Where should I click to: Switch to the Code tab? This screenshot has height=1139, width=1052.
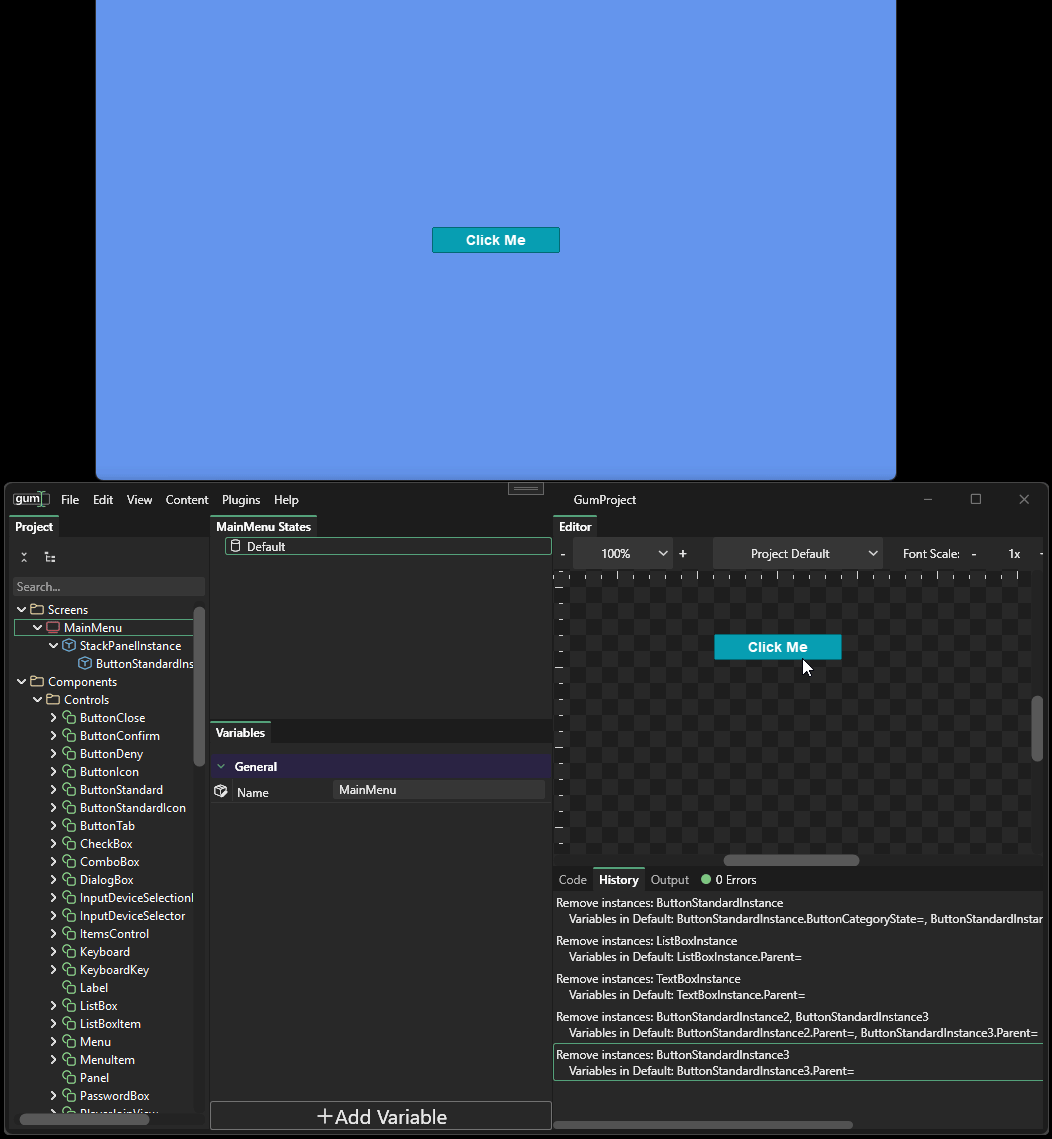(x=572, y=880)
